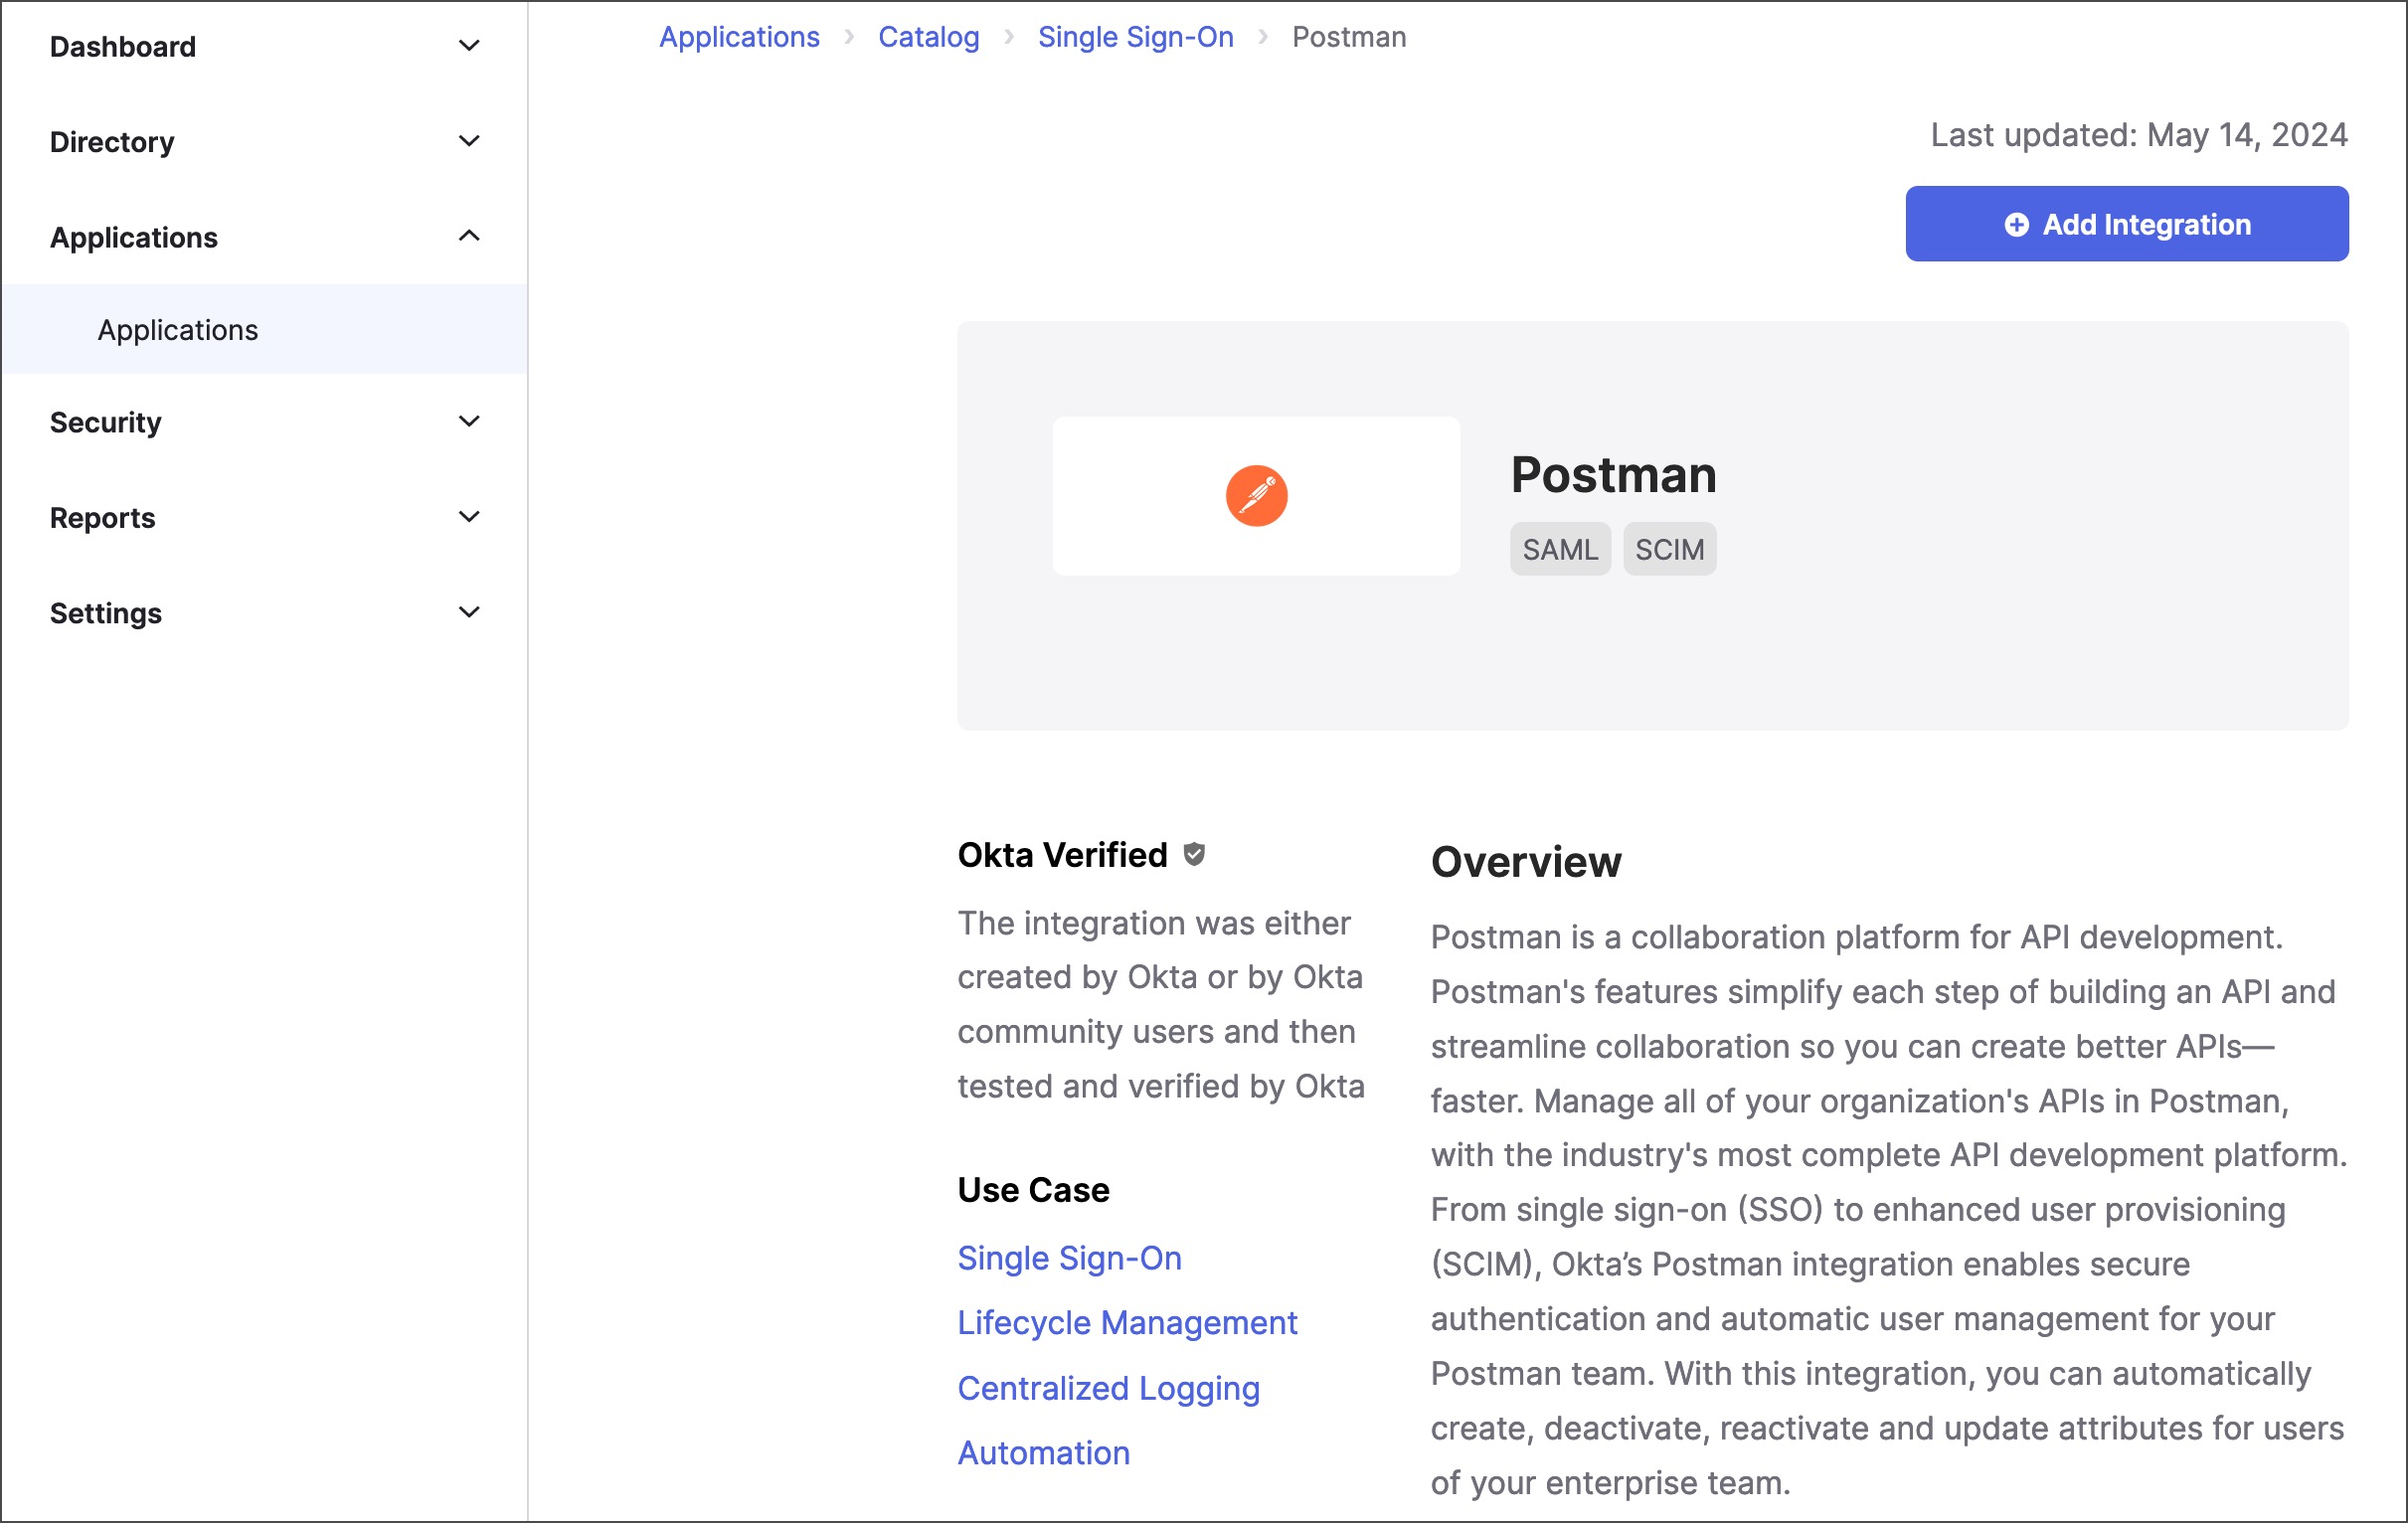
Task: Click the Okta Verified shield icon
Action: click(1194, 854)
